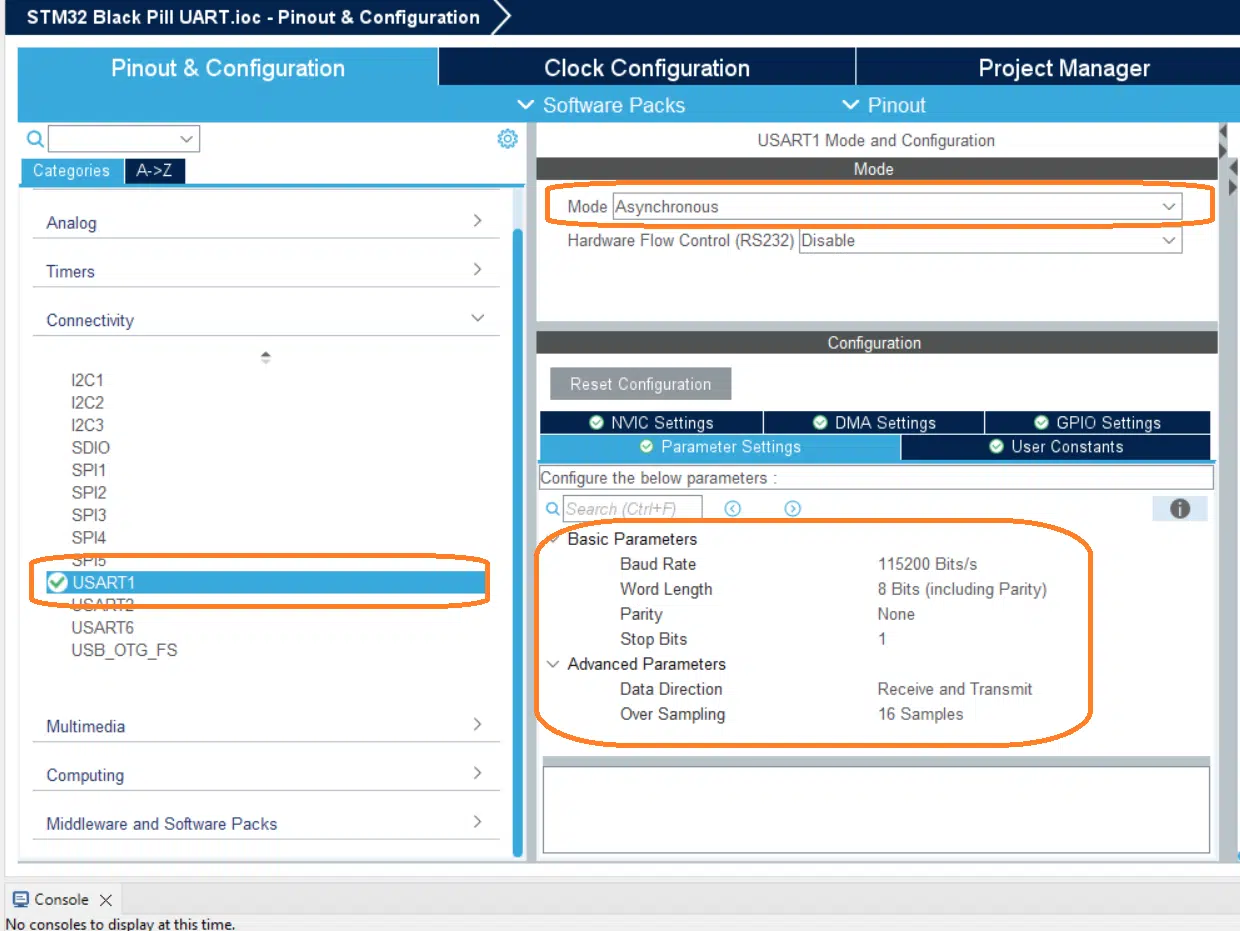
Task: Select SPI4 in the Connectivity list
Action: click(89, 538)
